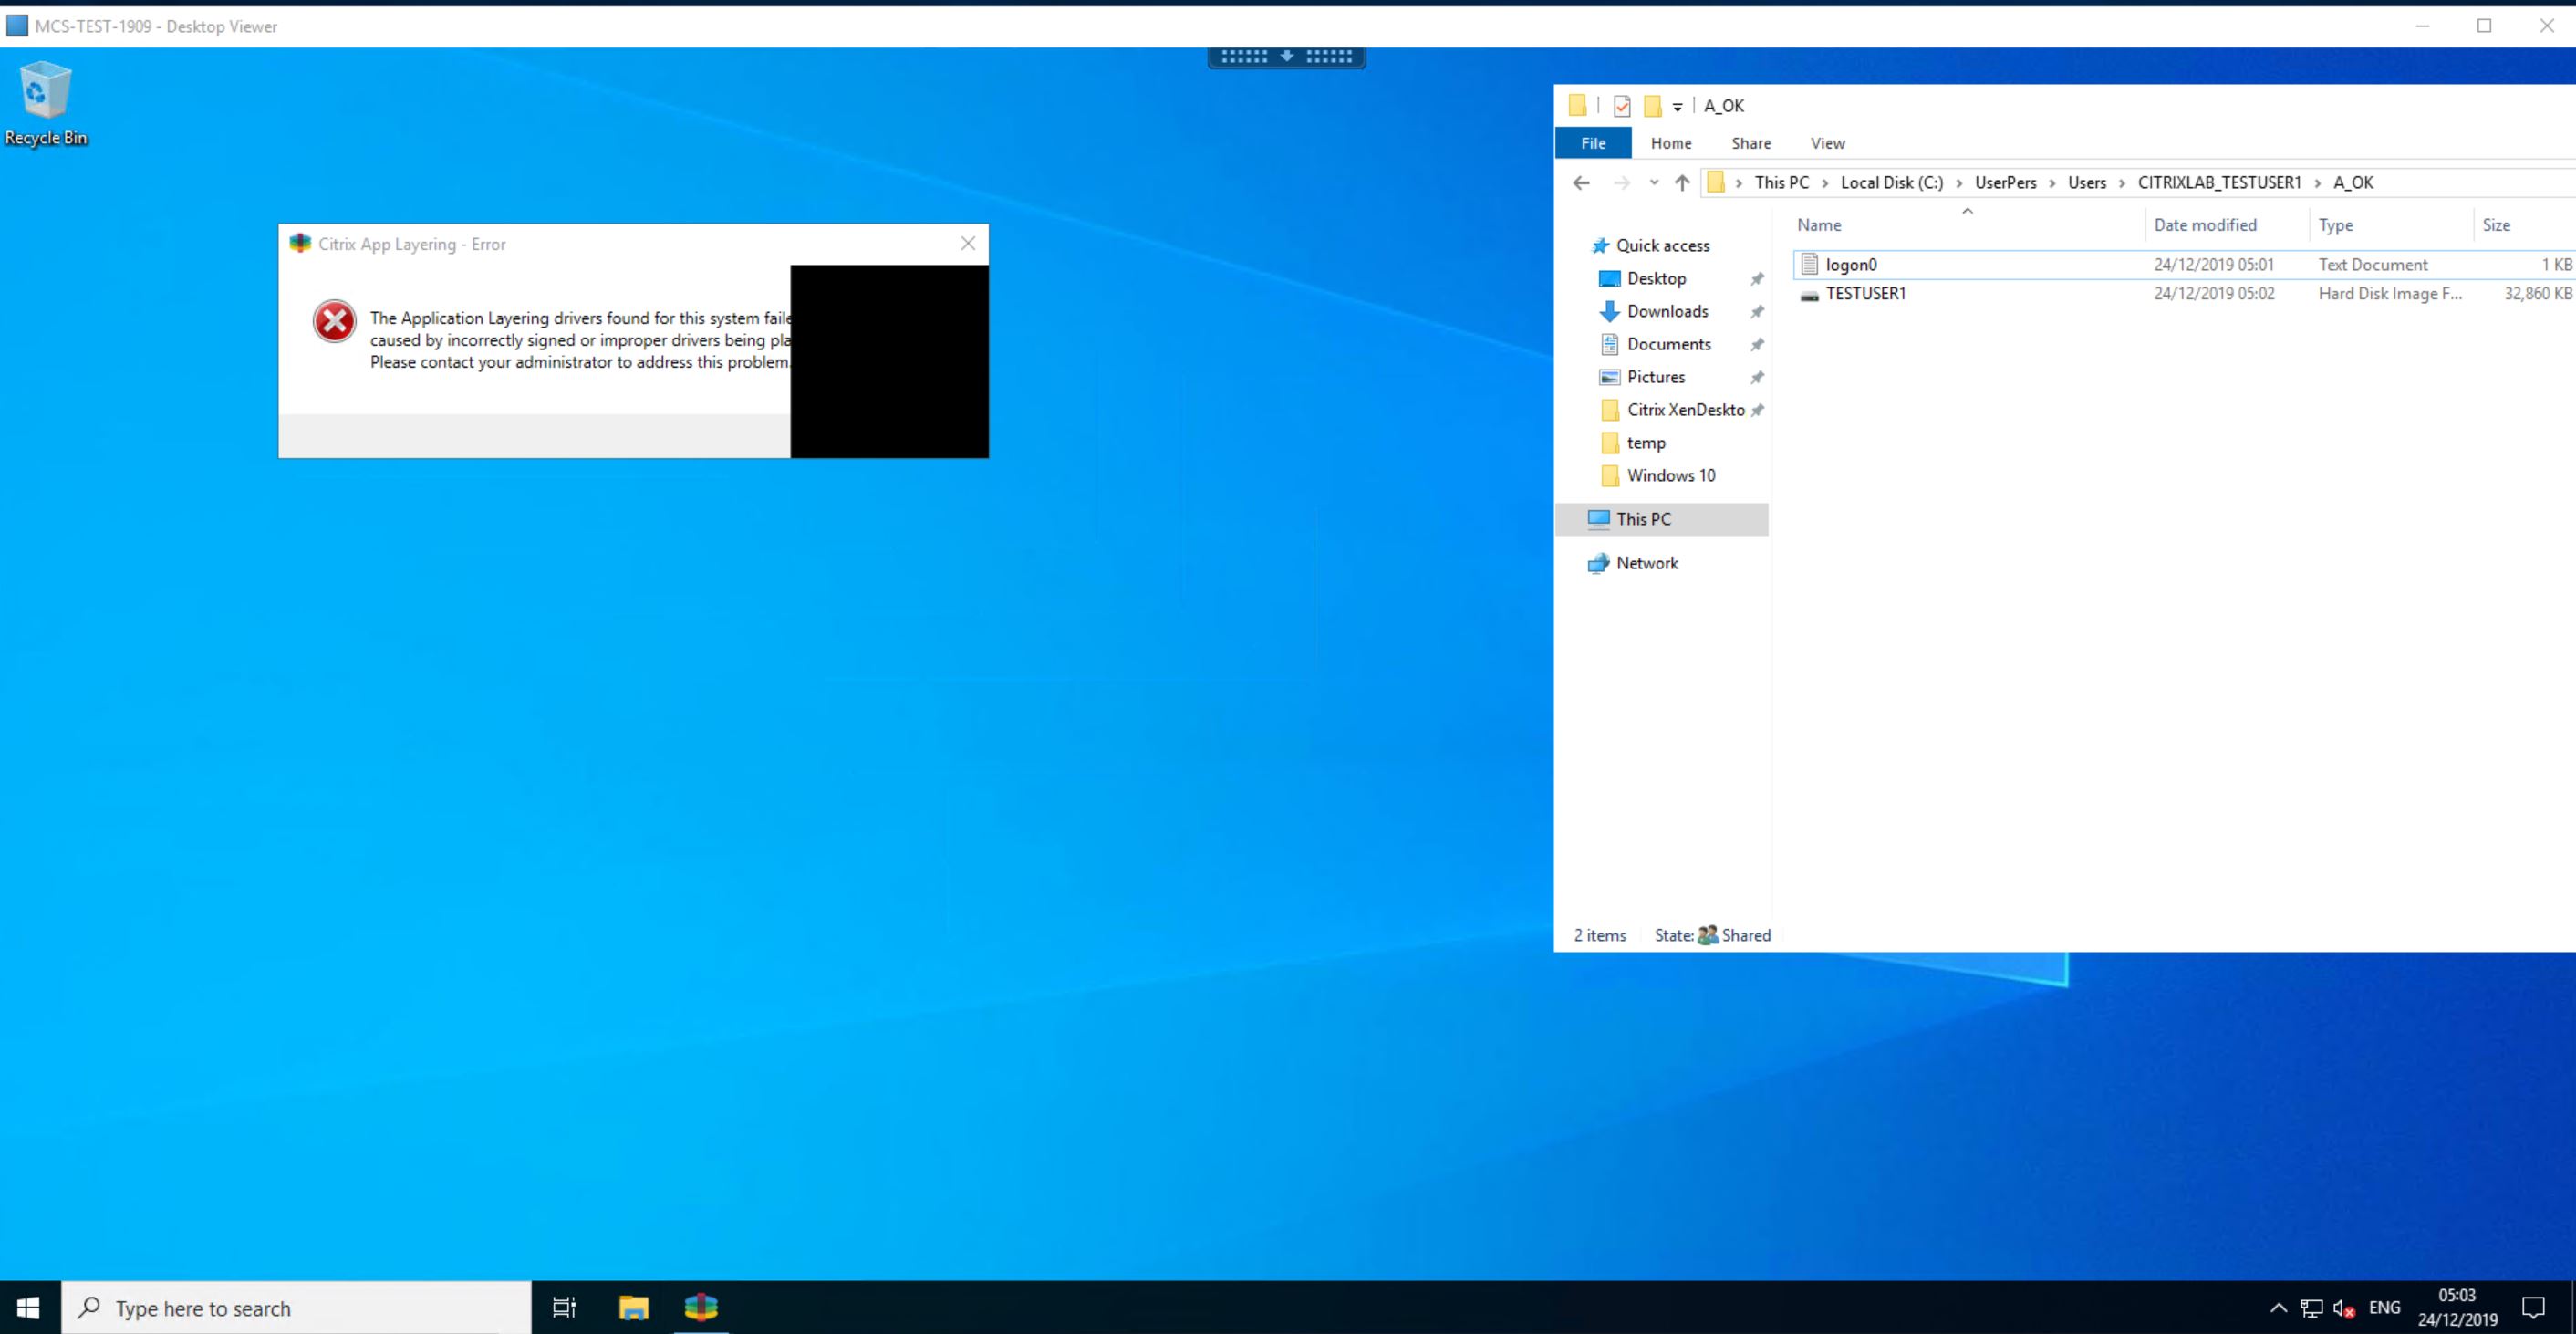2576x1334 pixels.
Task: Click Users breadcrumb in address bar
Action: [x=2086, y=183]
